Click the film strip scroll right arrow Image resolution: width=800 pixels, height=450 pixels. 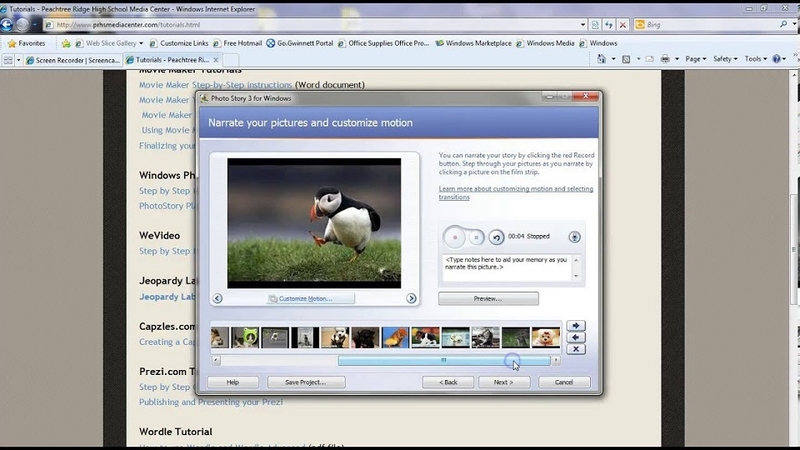click(x=556, y=361)
